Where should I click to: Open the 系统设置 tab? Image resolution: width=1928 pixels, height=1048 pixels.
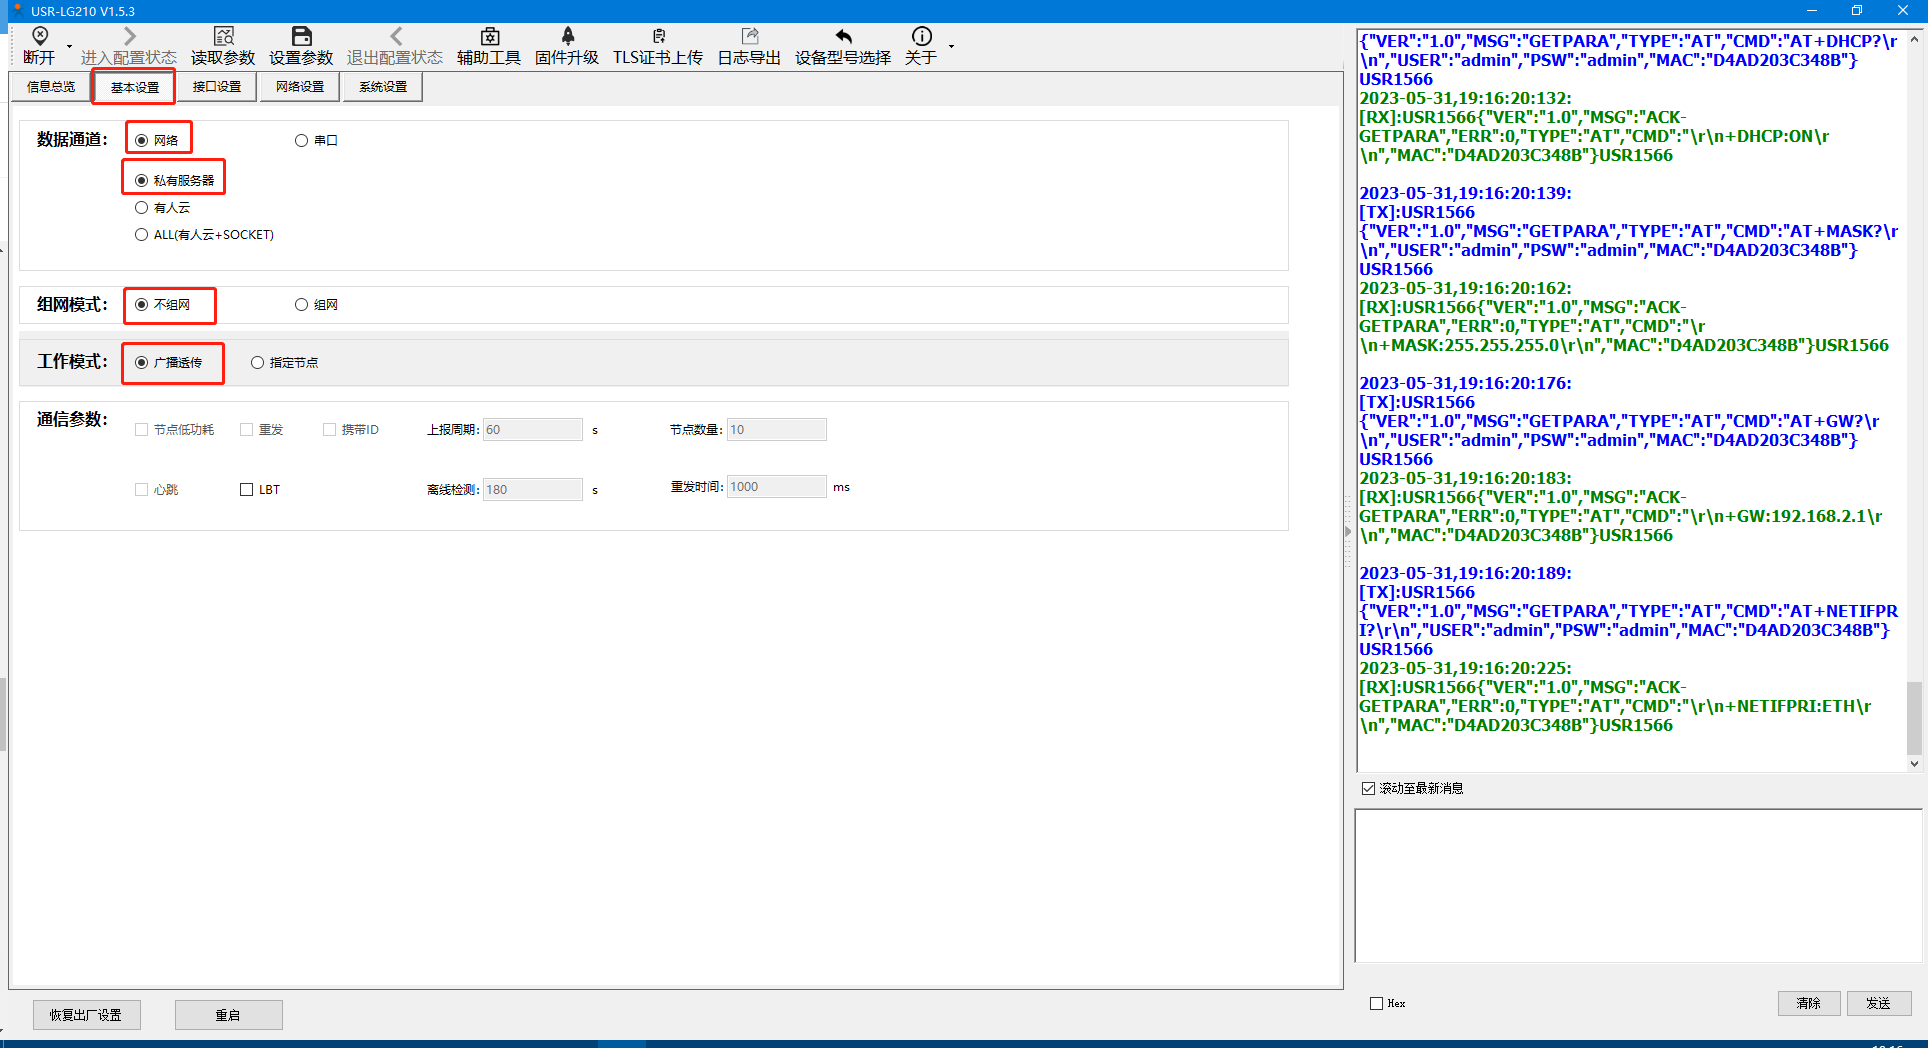(383, 87)
